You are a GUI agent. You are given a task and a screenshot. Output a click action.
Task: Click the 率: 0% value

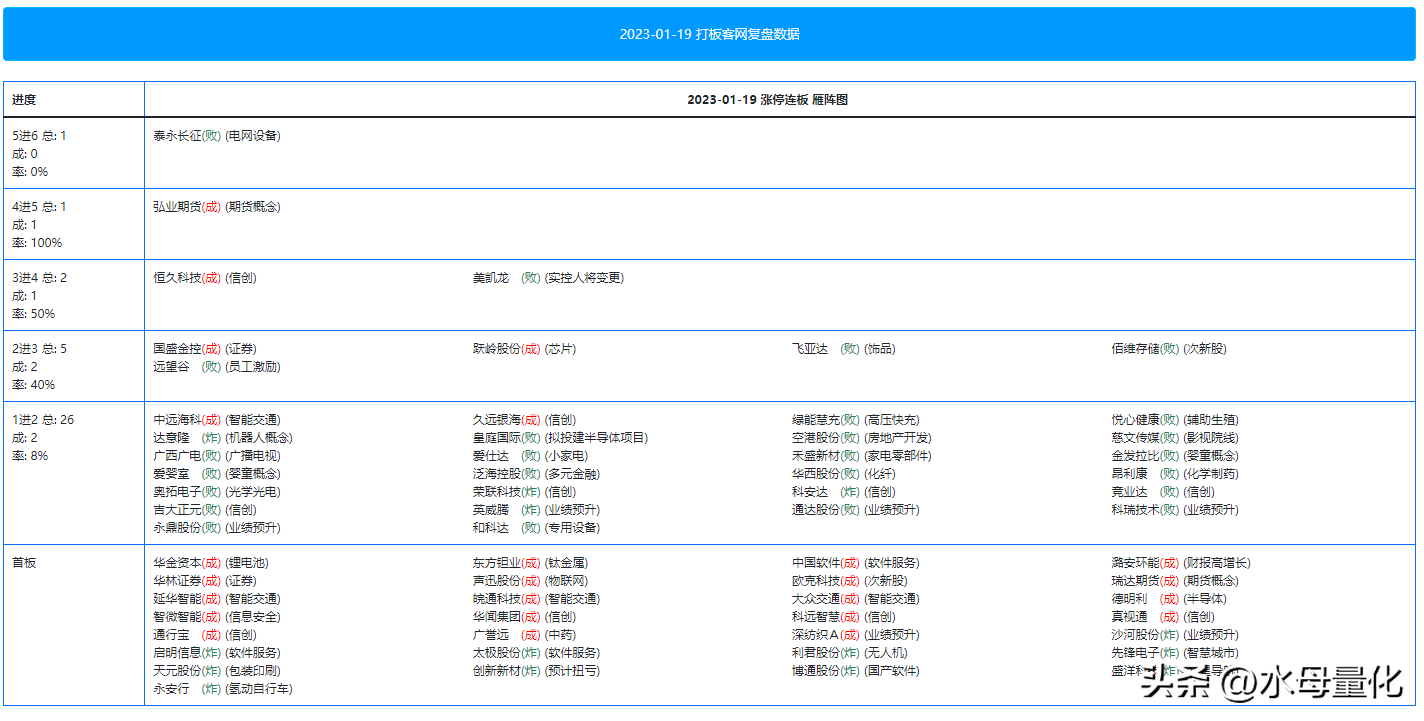(x=30, y=172)
